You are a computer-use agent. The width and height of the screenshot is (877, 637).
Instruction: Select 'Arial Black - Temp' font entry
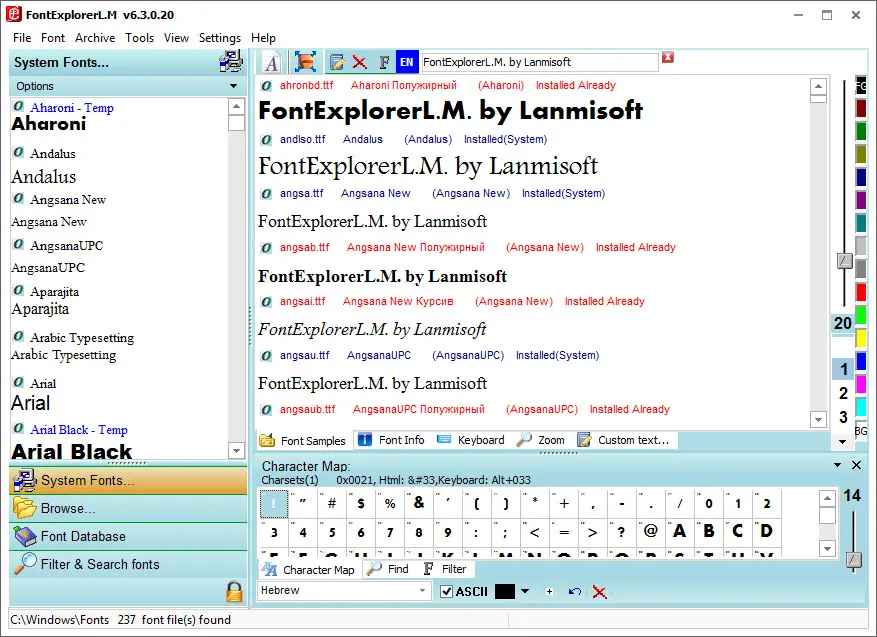tap(79, 430)
